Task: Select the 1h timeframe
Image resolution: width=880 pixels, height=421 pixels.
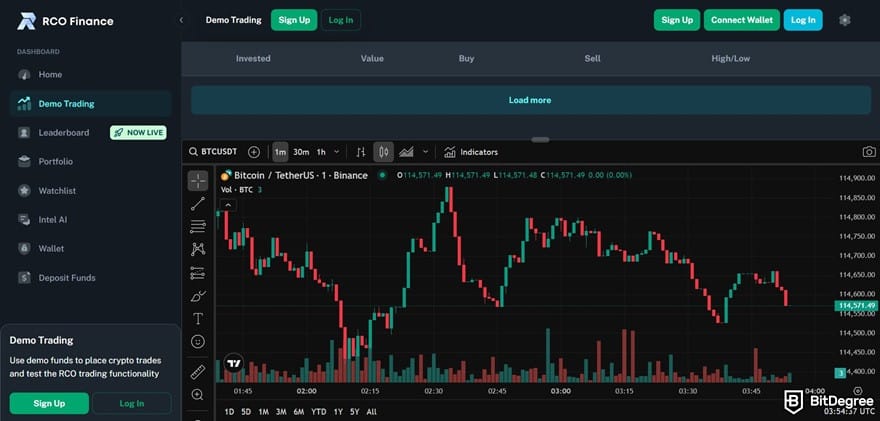Action: (x=321, y=152)
